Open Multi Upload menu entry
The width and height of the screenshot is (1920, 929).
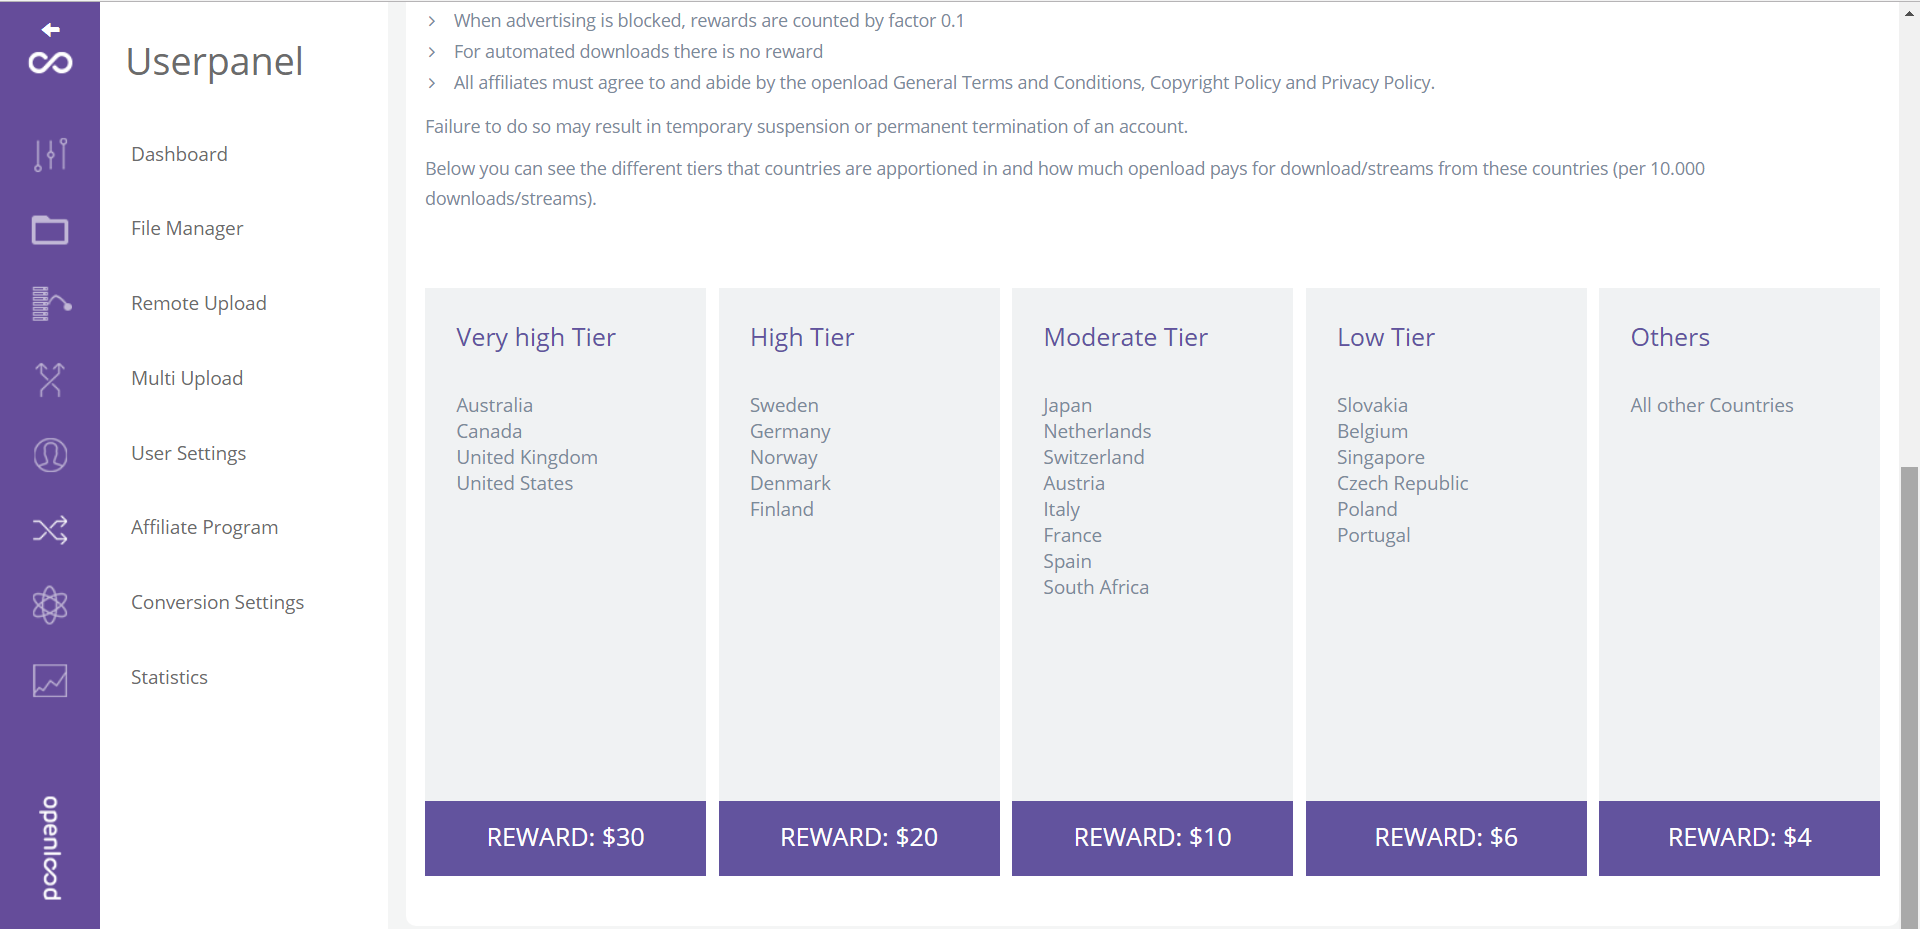pos(187,378)
